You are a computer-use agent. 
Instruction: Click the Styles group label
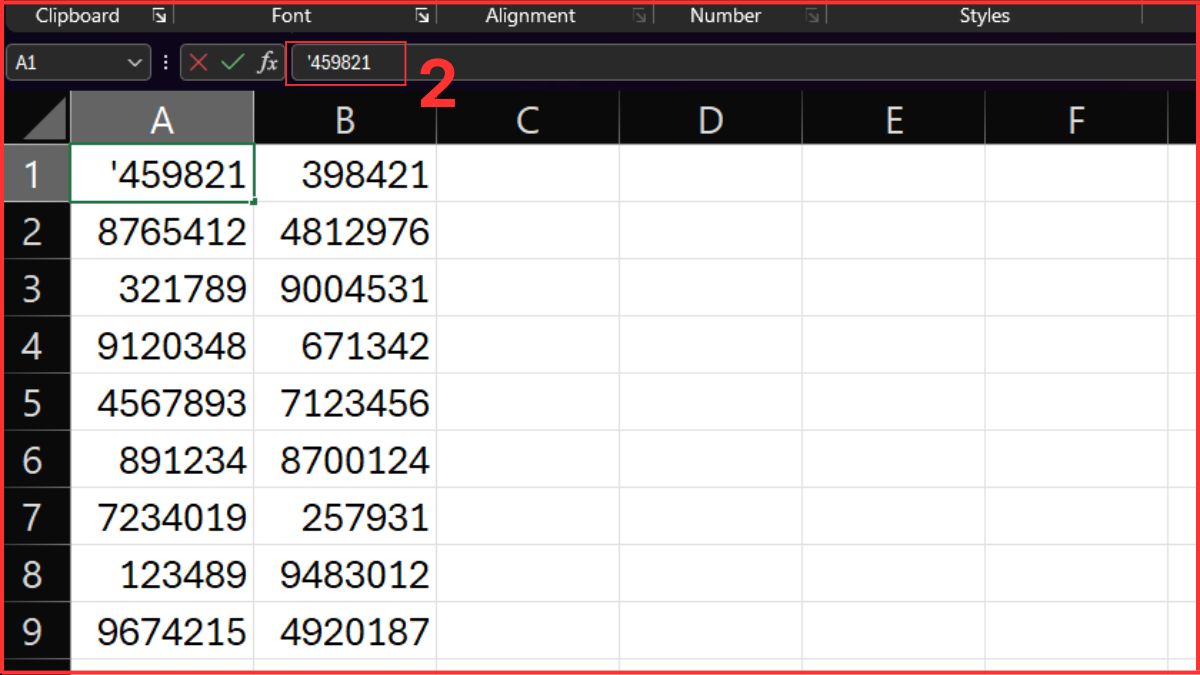click(x=985, y=16)
